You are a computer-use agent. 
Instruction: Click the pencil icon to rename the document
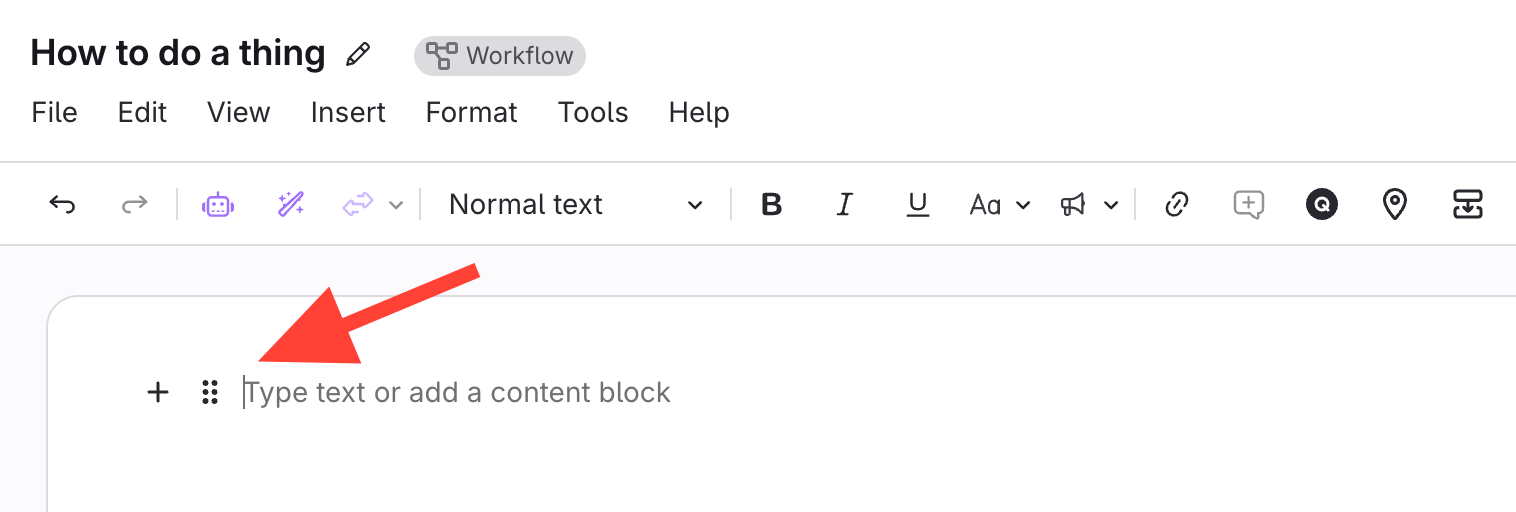[x=357, y=55]
